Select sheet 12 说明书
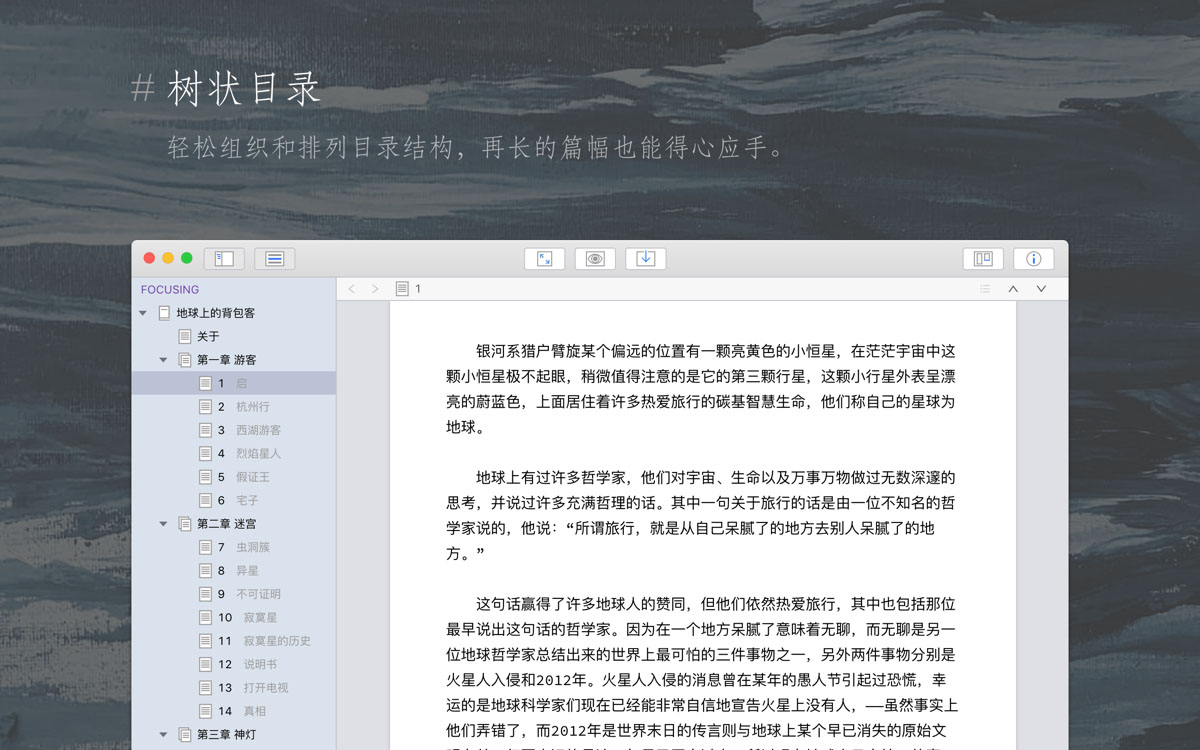The image size is (1200, 750). [234, 664]
